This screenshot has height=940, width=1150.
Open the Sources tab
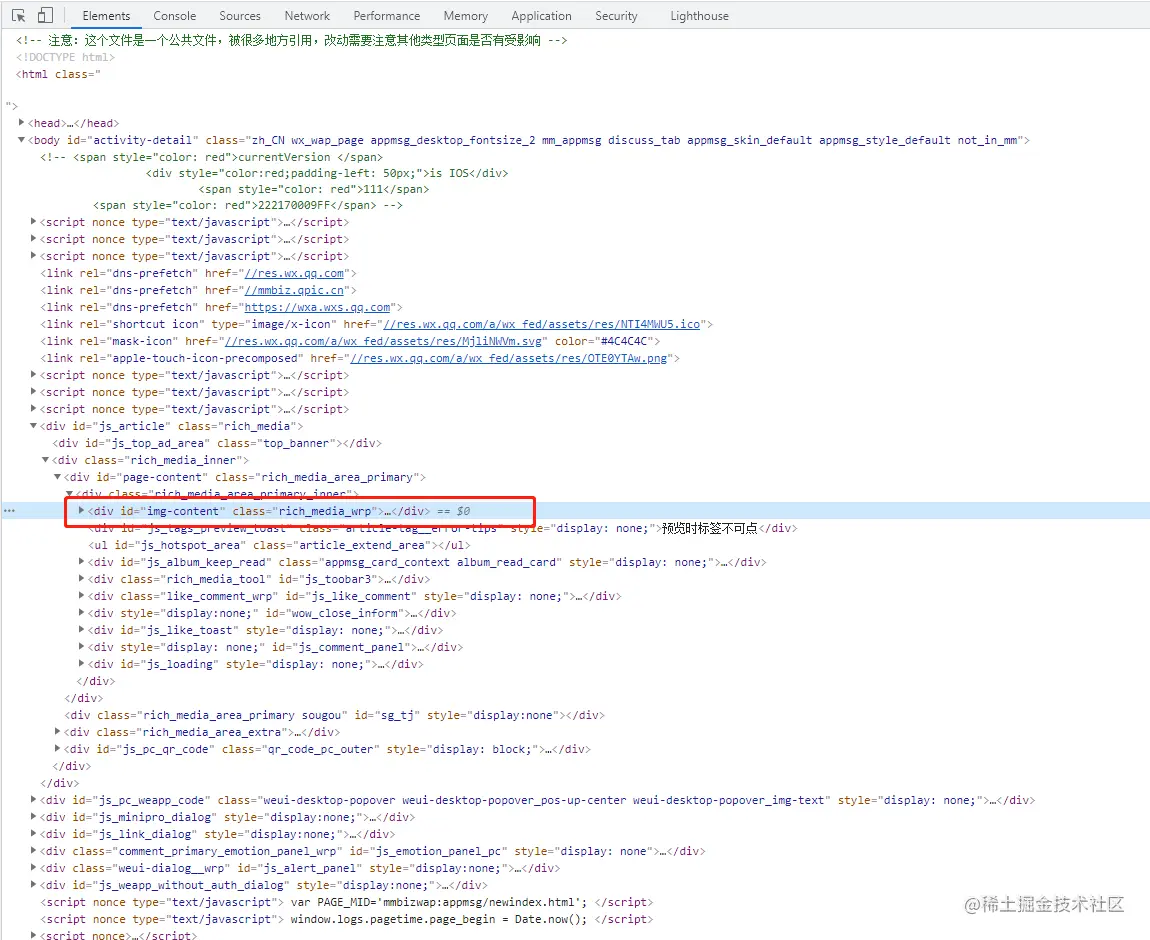[240, 15]
